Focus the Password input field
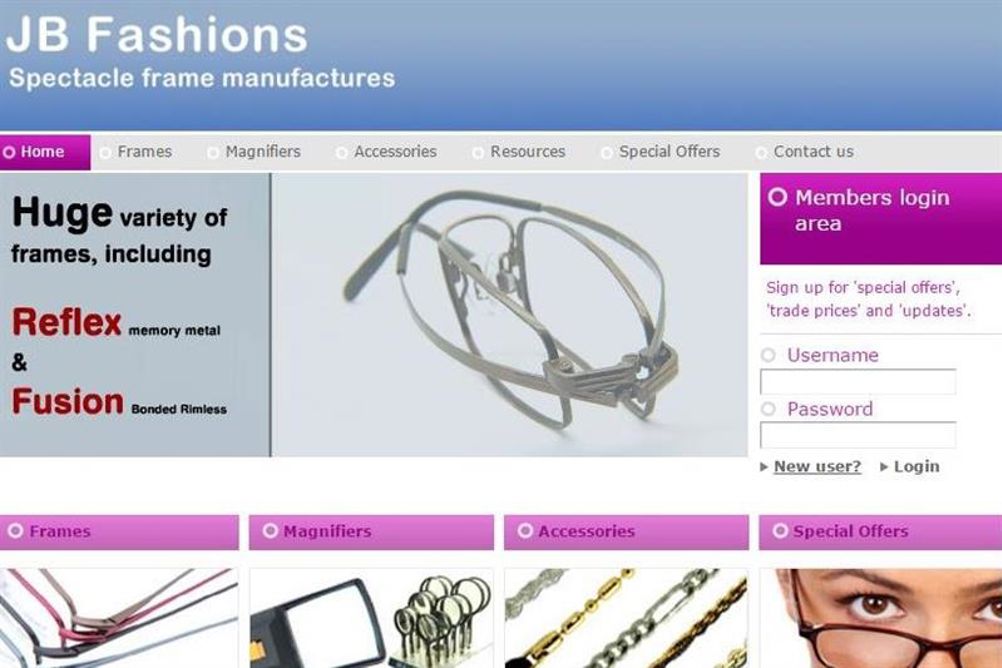This screenshot has height=668, width=1002. [858, 435]
